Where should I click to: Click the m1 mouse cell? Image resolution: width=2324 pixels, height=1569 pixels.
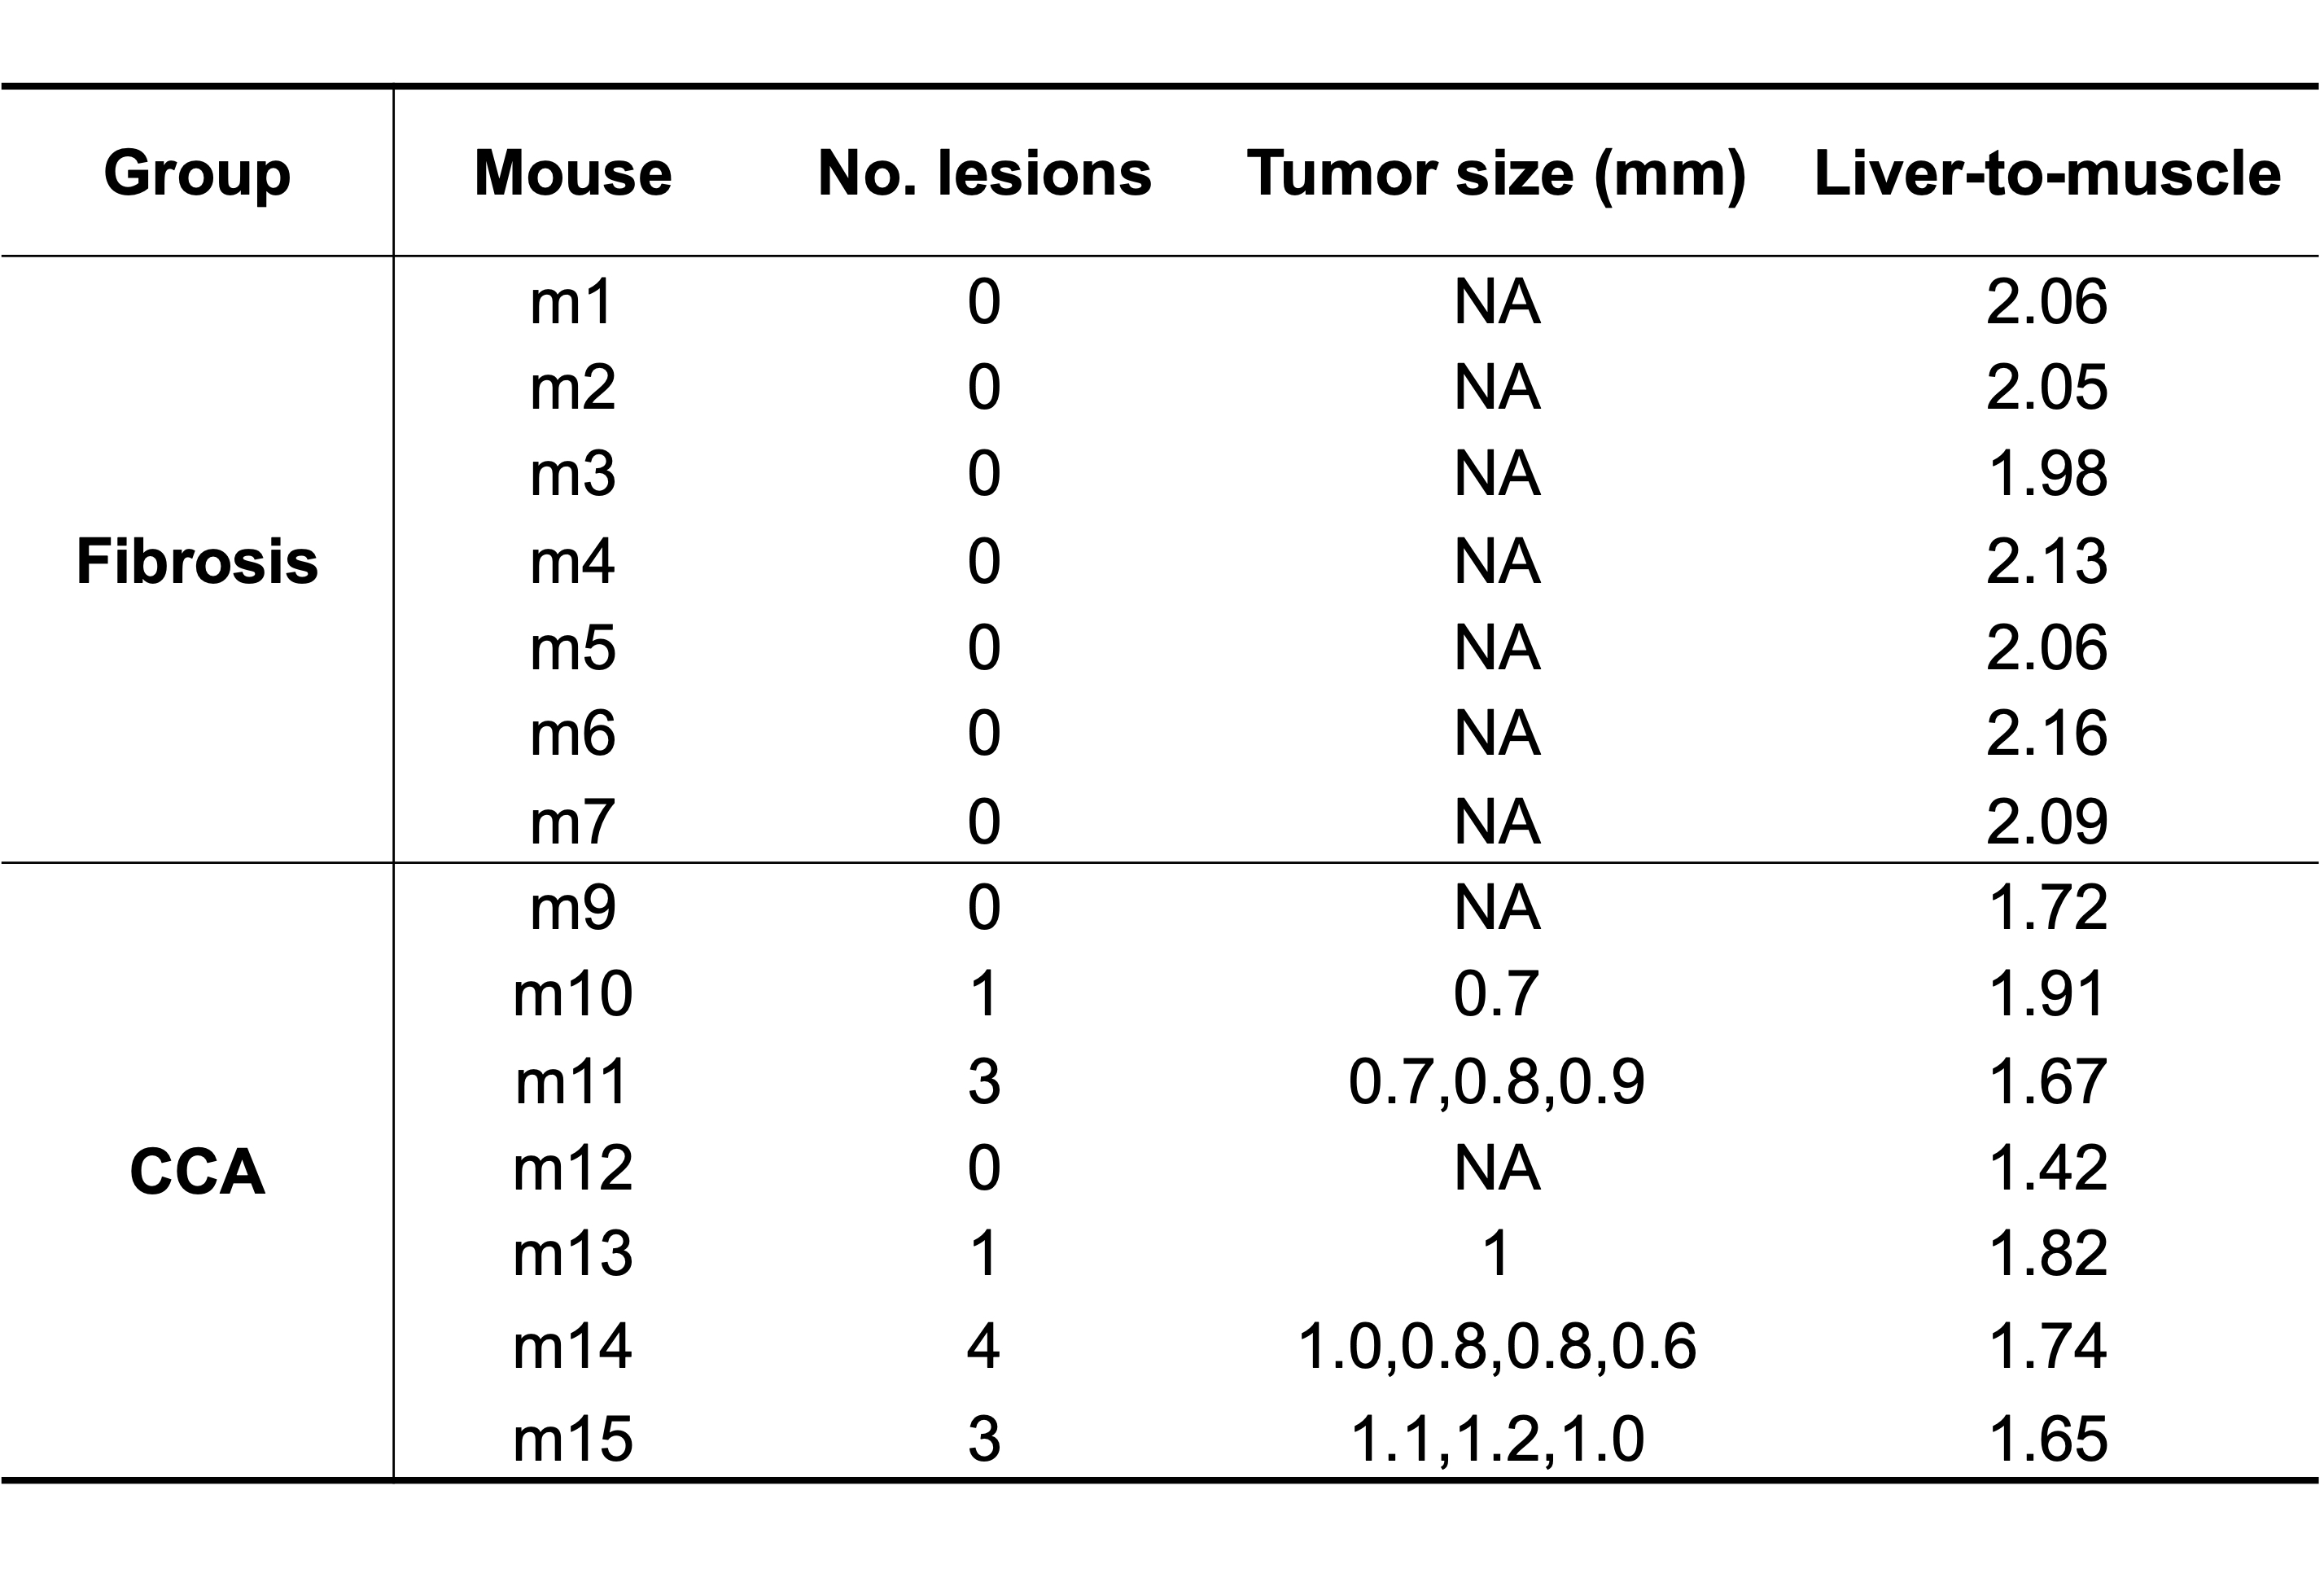pos(572,301)
